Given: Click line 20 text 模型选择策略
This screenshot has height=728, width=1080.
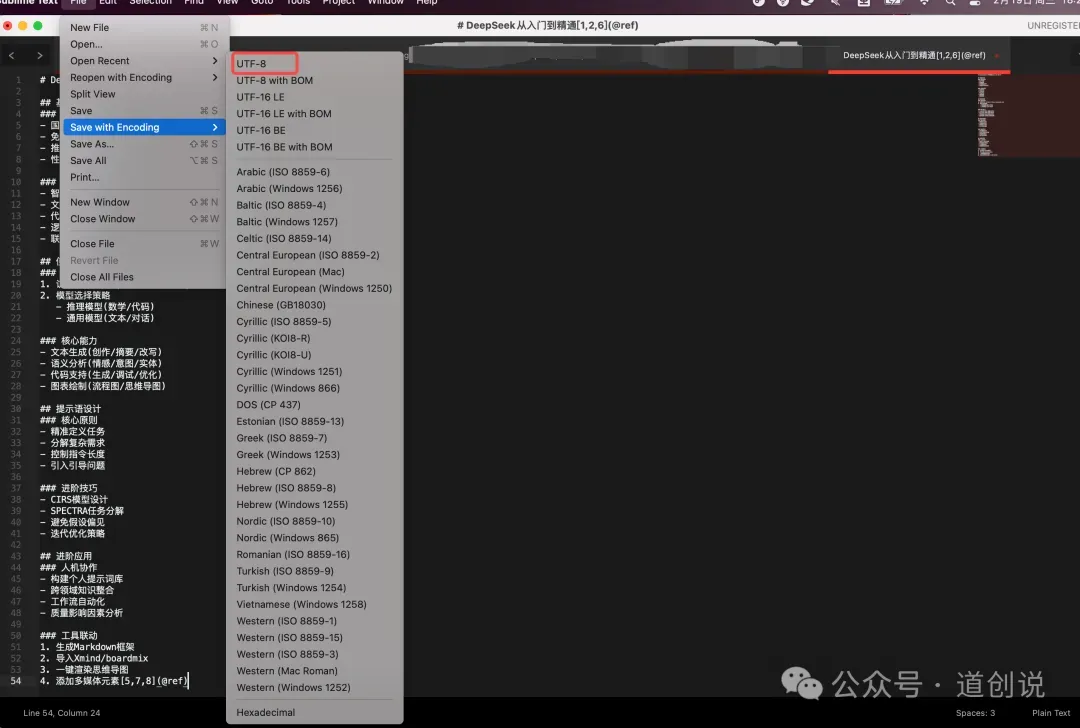Looking at the screenshot, I should 83,295.
